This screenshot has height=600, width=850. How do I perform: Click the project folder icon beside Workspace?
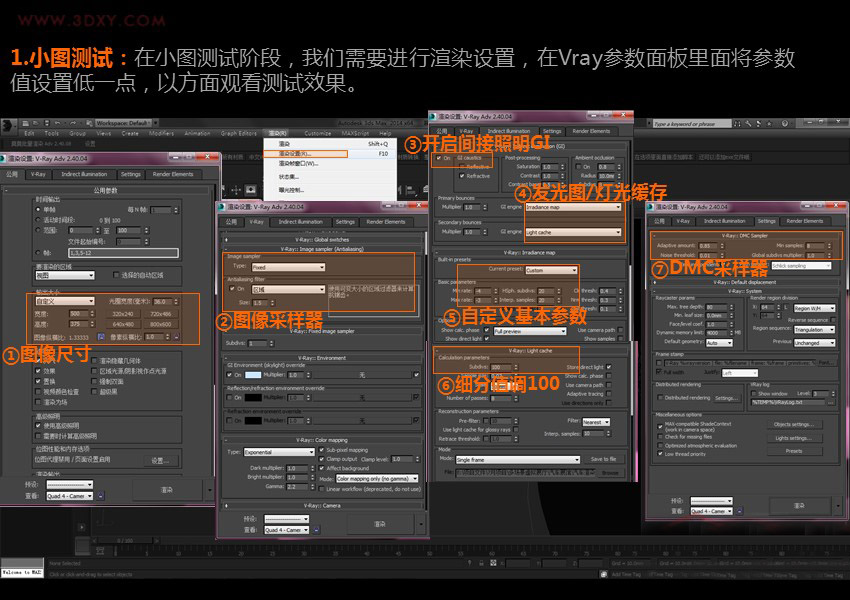88,124
